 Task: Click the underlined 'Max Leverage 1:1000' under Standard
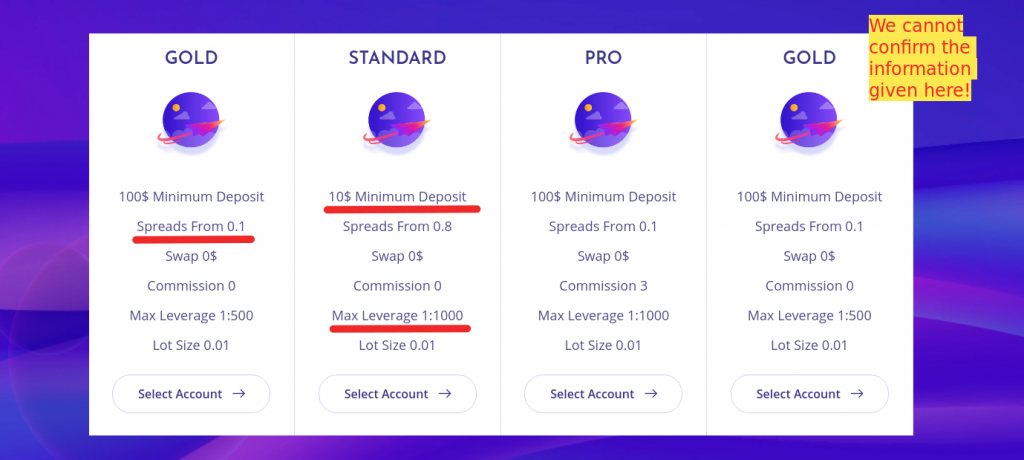(x=397, y=316)
